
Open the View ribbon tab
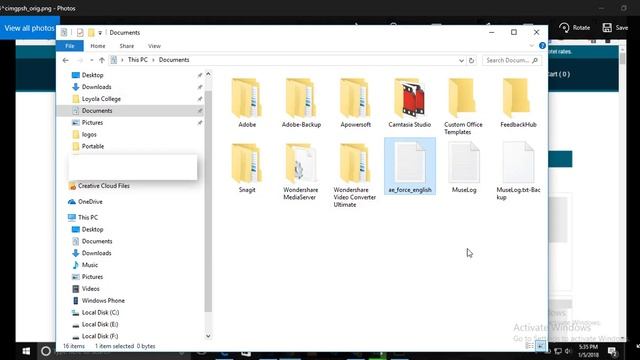click(154, 46)
